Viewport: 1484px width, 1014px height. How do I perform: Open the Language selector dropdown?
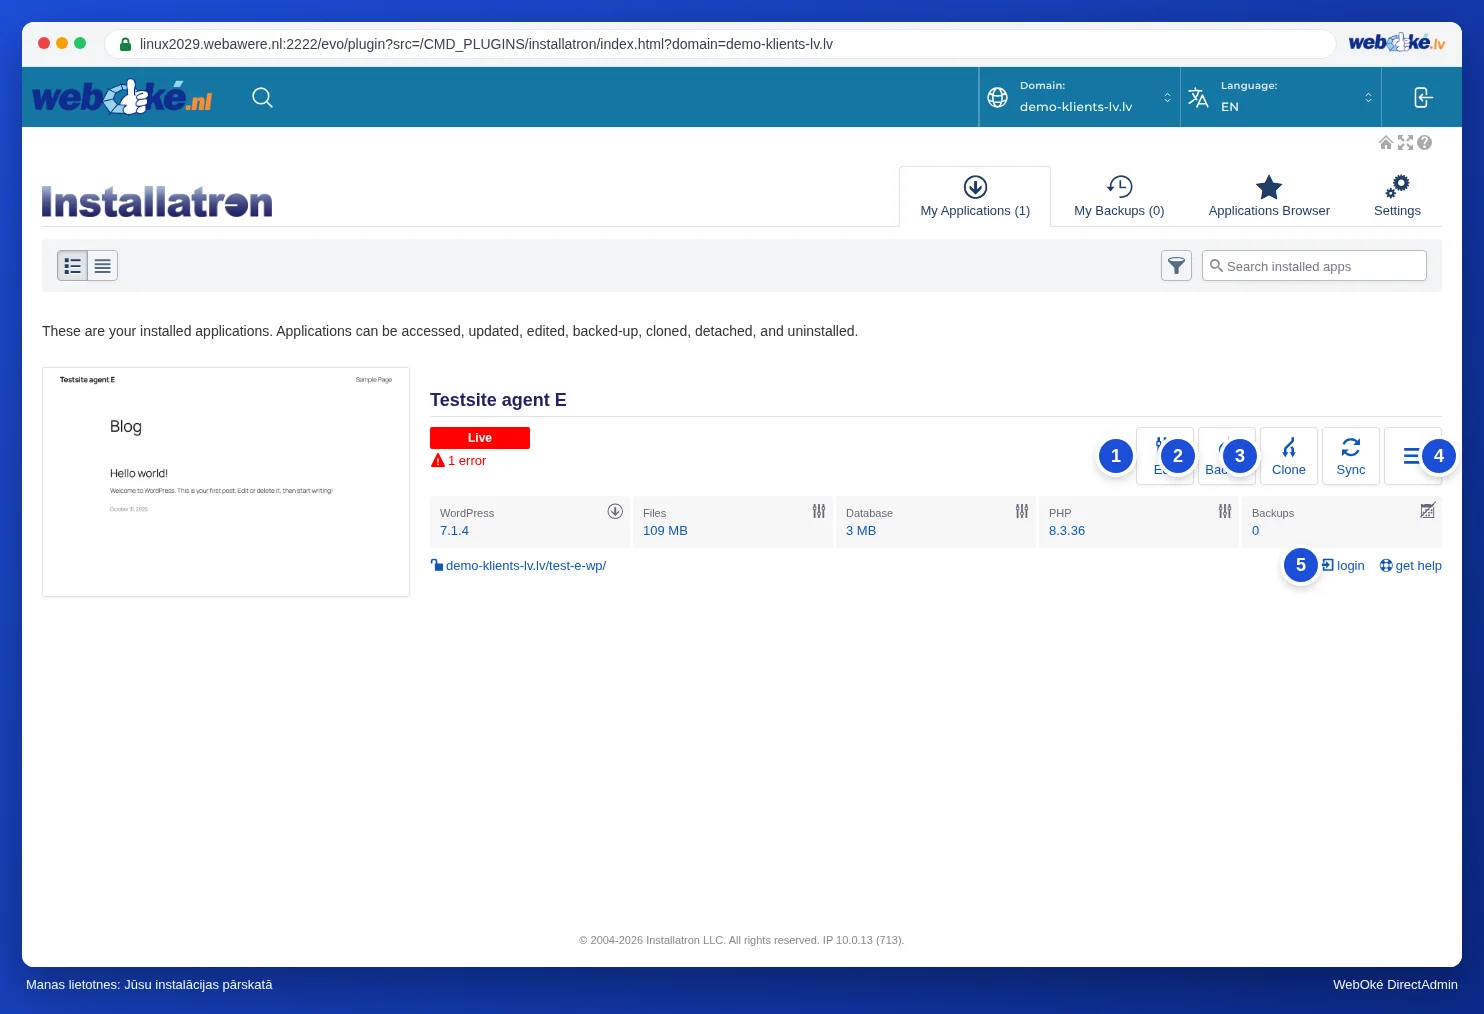(1281, 97)
